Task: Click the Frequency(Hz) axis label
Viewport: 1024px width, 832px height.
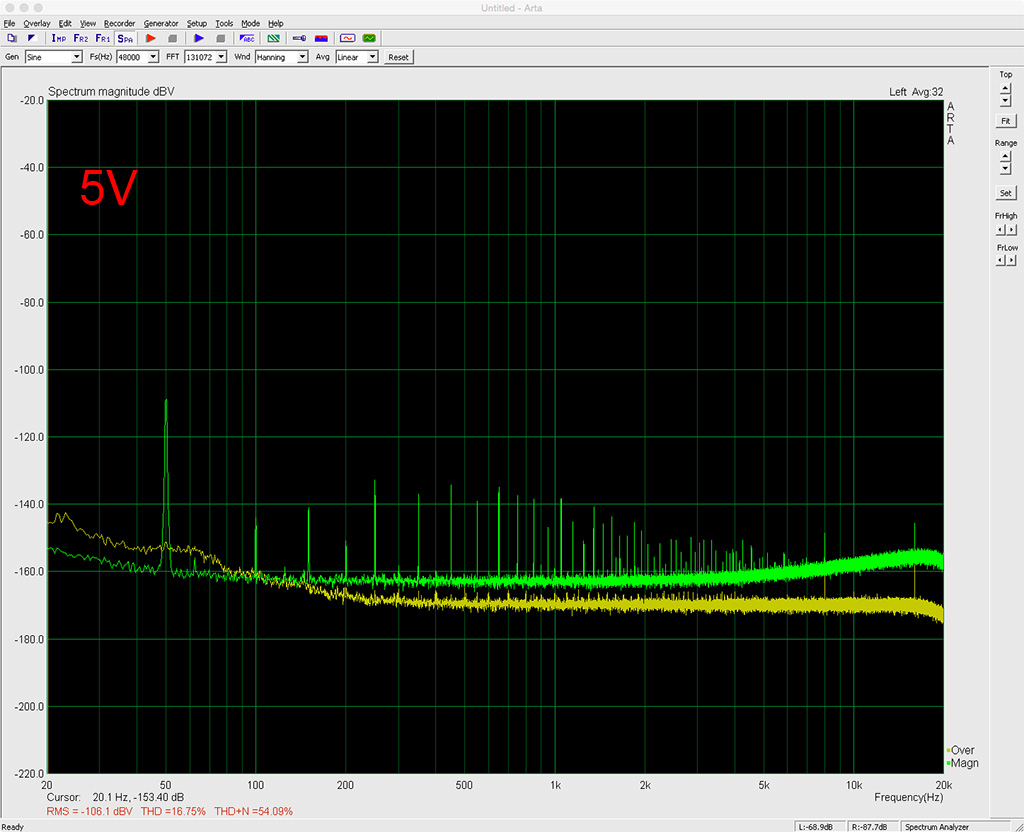Action: pos(908,797)
